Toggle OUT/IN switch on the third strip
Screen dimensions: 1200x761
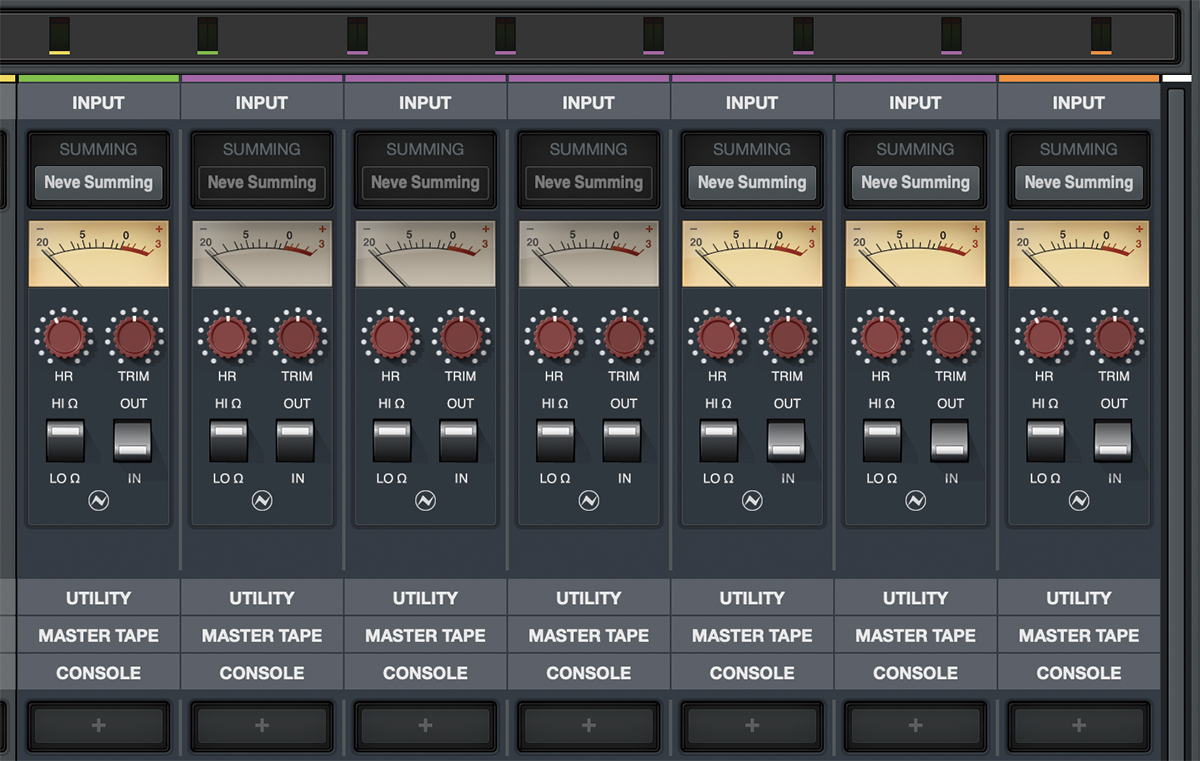[460, 441]
